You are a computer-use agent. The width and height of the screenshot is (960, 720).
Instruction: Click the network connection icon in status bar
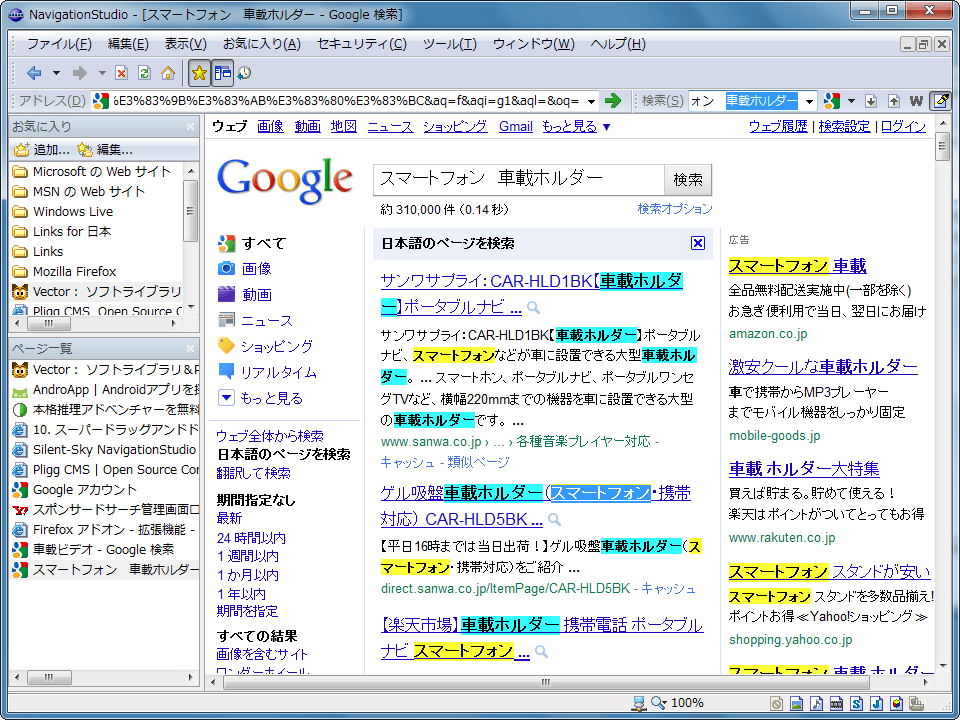click(x=639, y=703)
